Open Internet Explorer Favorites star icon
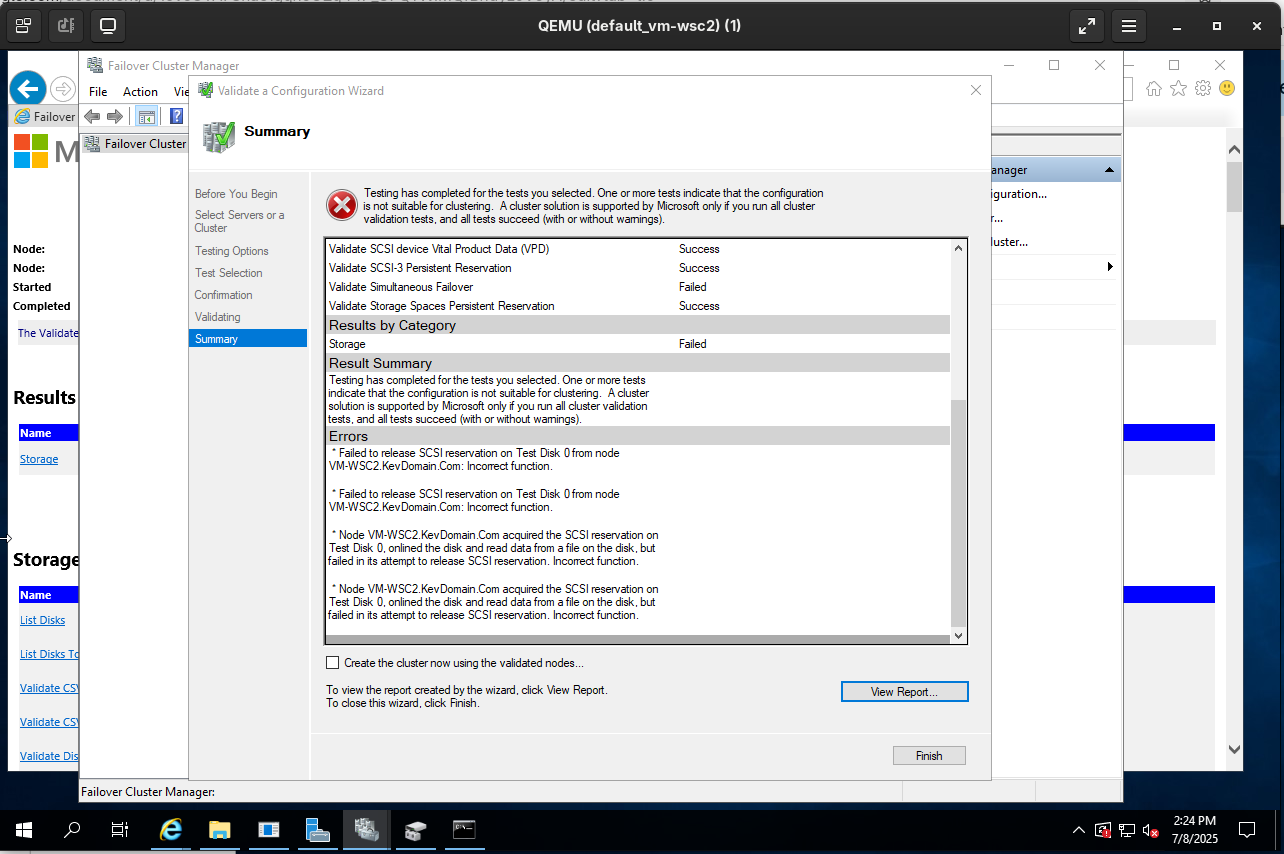This screenshot has width=1284, height=854. 1178,88
